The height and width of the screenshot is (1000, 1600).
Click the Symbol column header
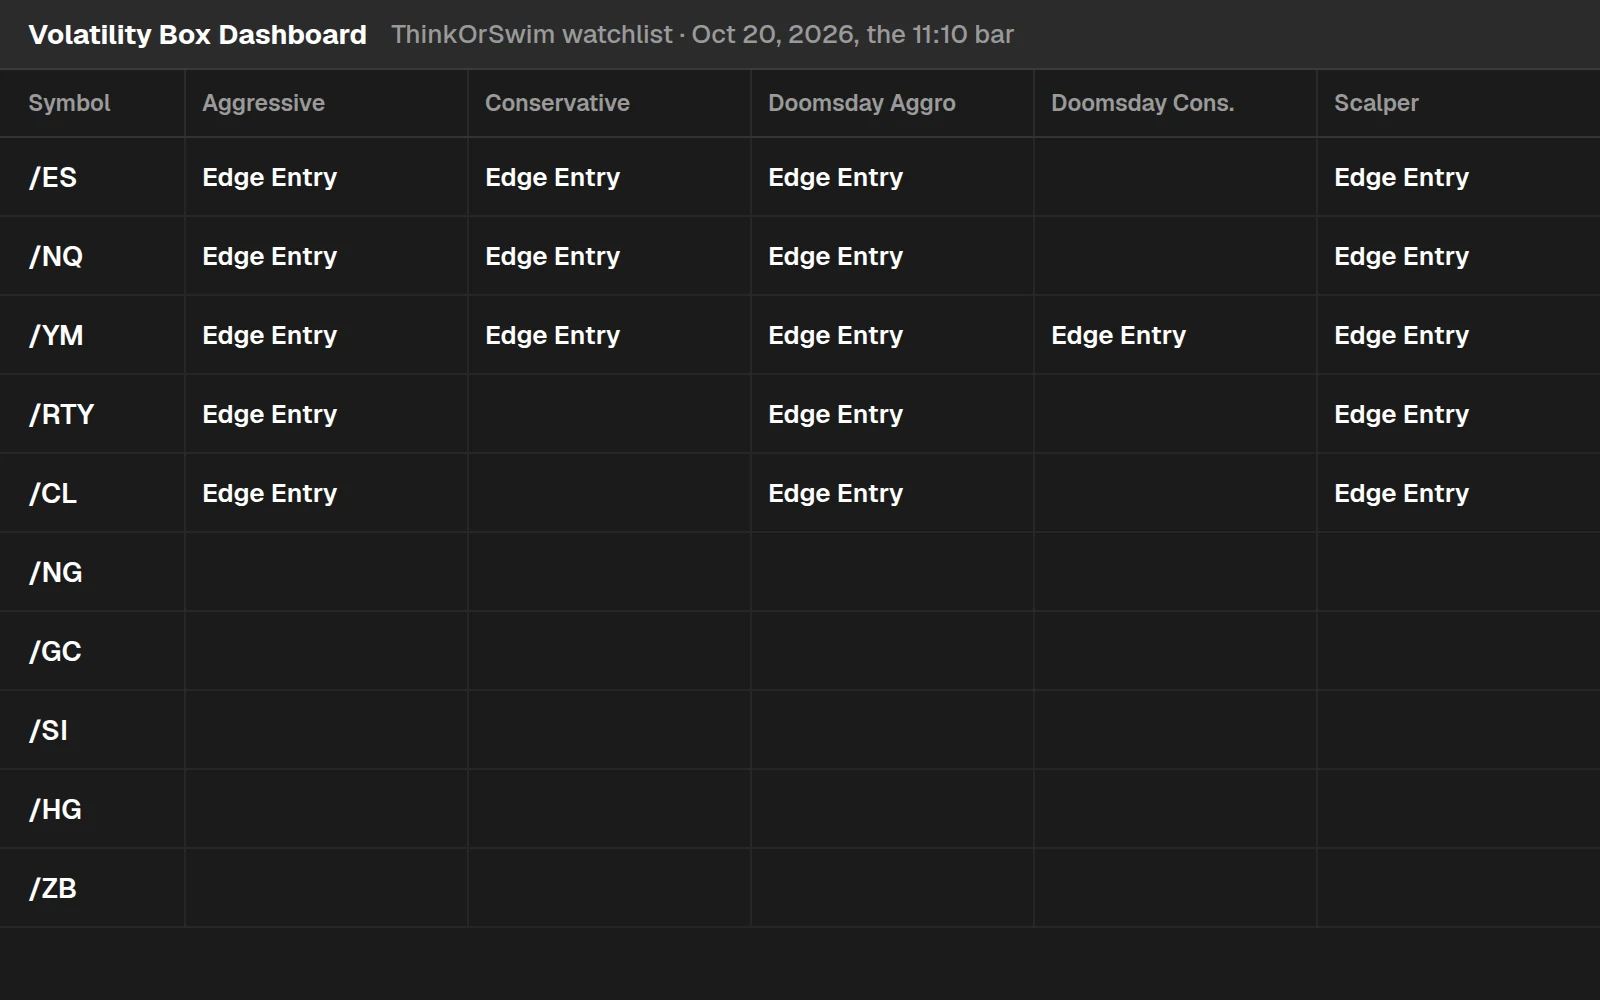point(92,103)
